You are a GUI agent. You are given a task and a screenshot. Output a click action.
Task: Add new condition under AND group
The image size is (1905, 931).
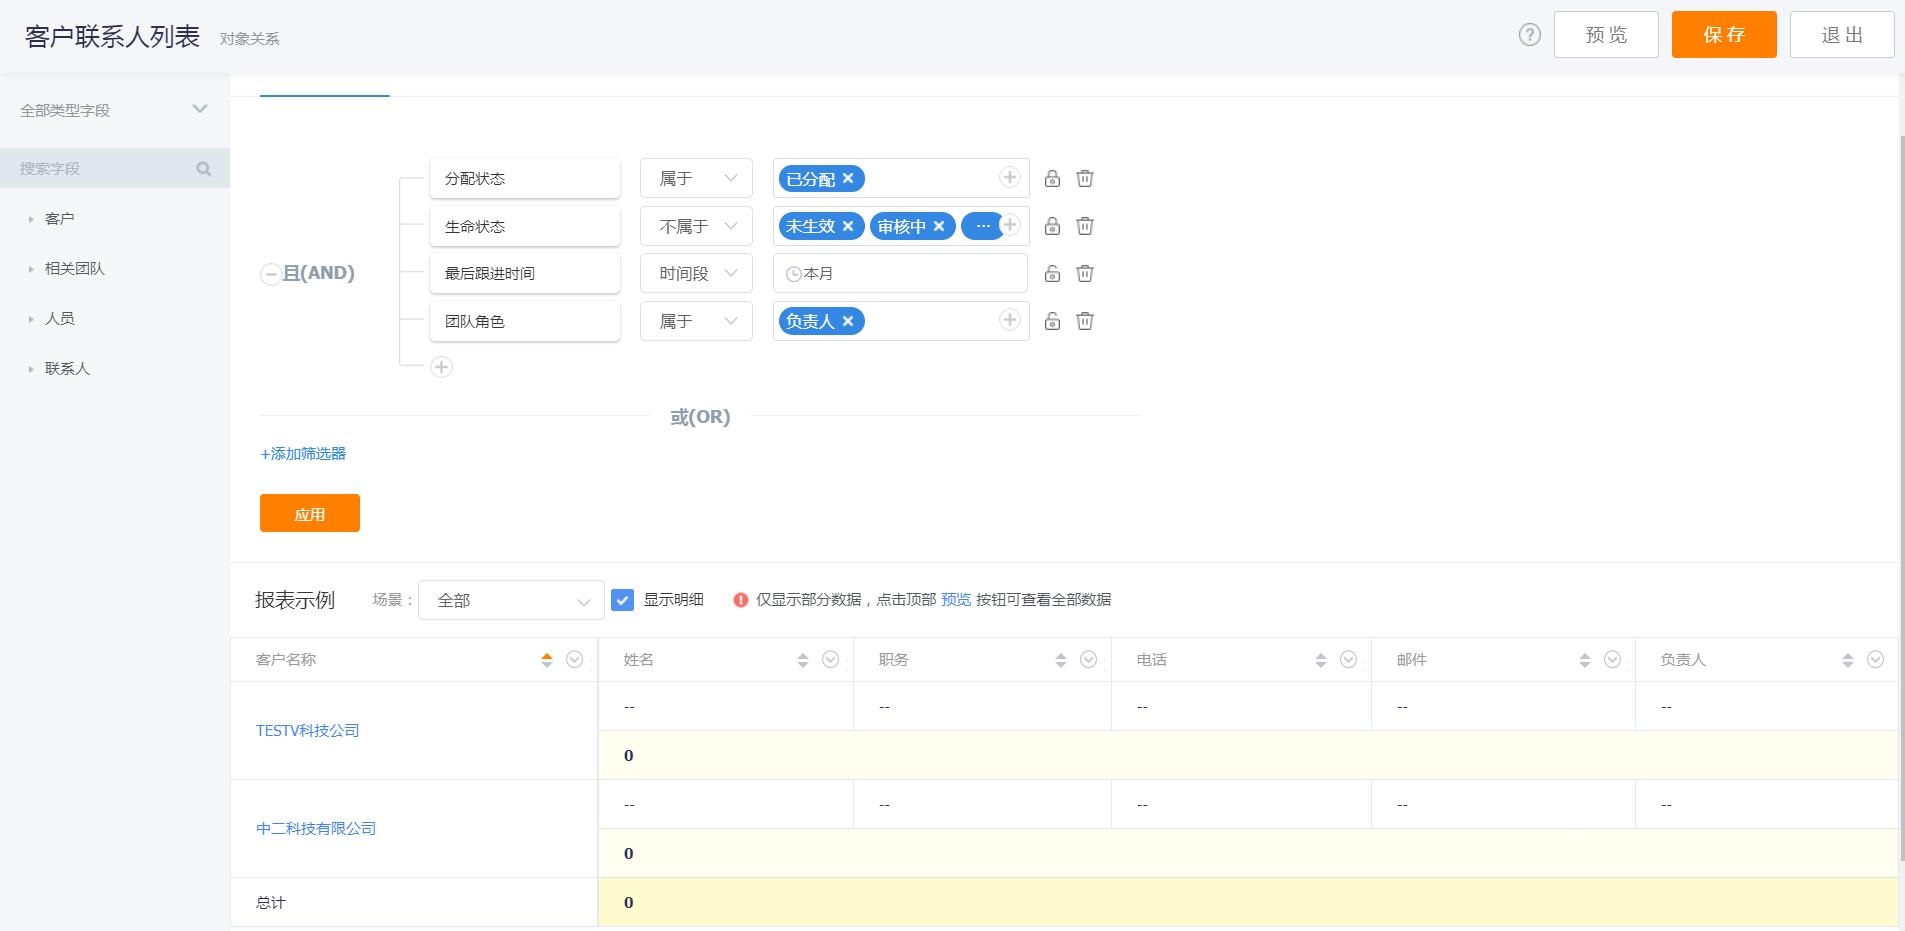click(441, 367)
